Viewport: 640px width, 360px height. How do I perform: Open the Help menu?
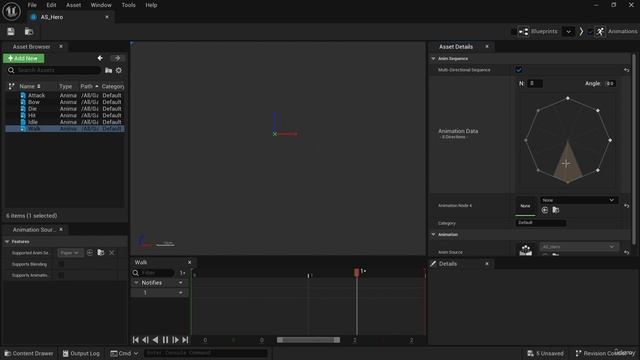pos(151,5)
